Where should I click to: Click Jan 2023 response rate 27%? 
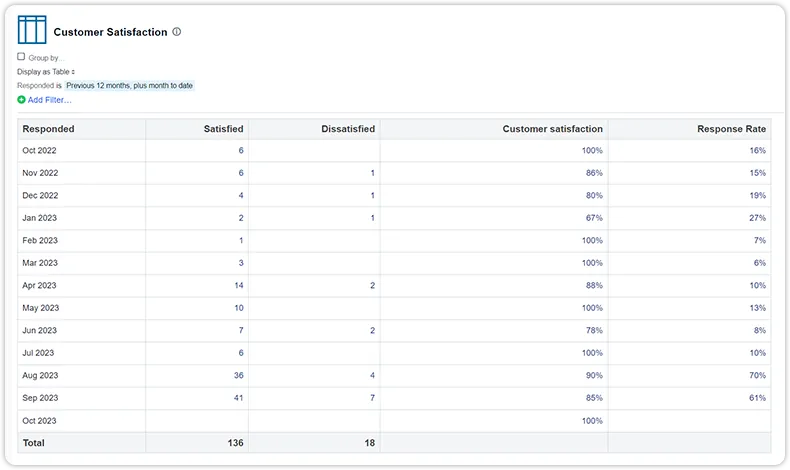758,218
